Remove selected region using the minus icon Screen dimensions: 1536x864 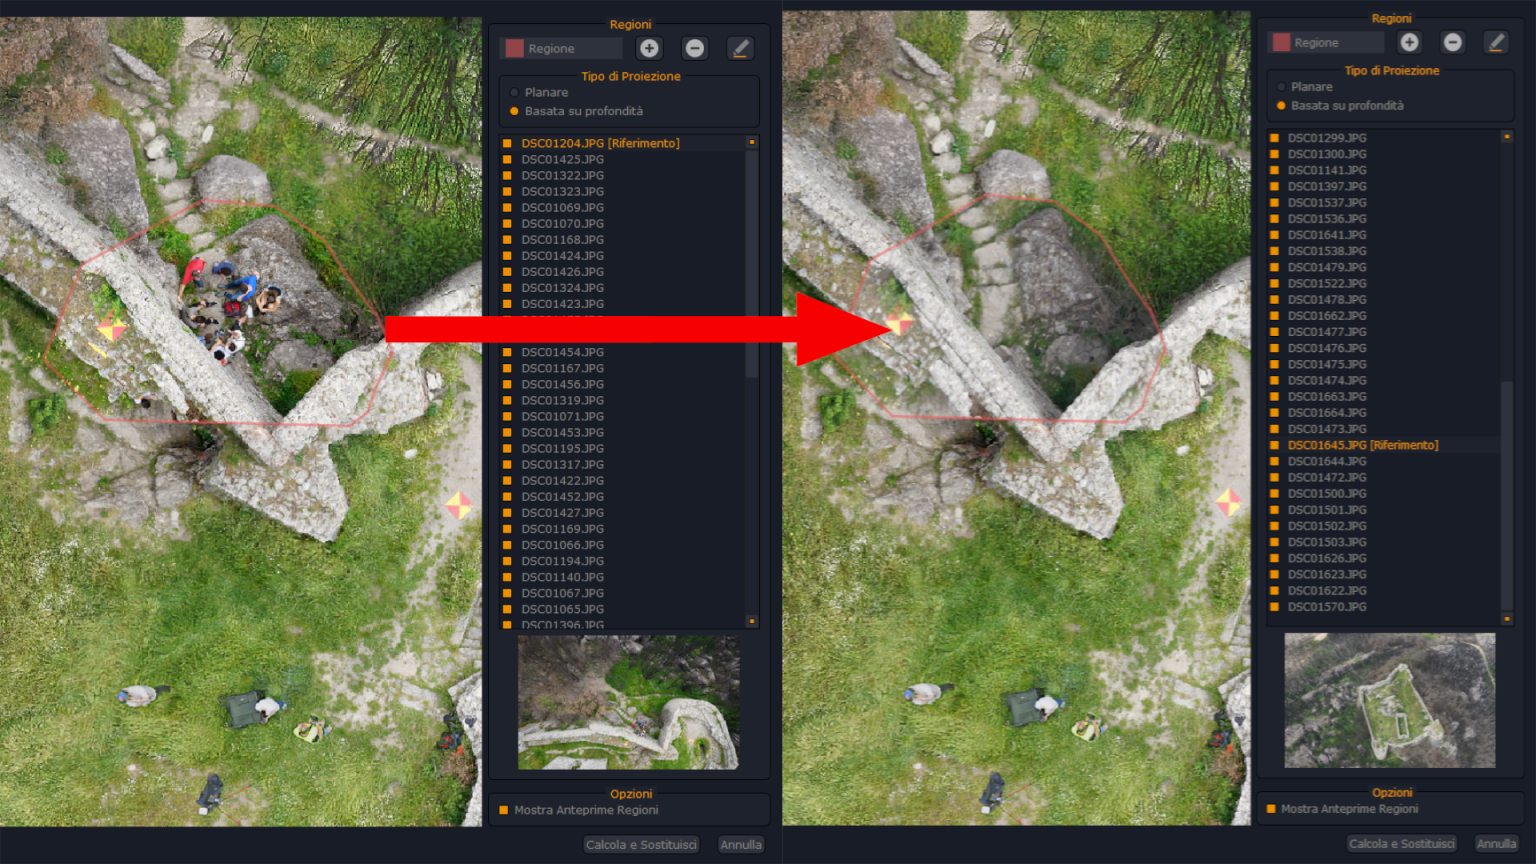pos(694,47)
